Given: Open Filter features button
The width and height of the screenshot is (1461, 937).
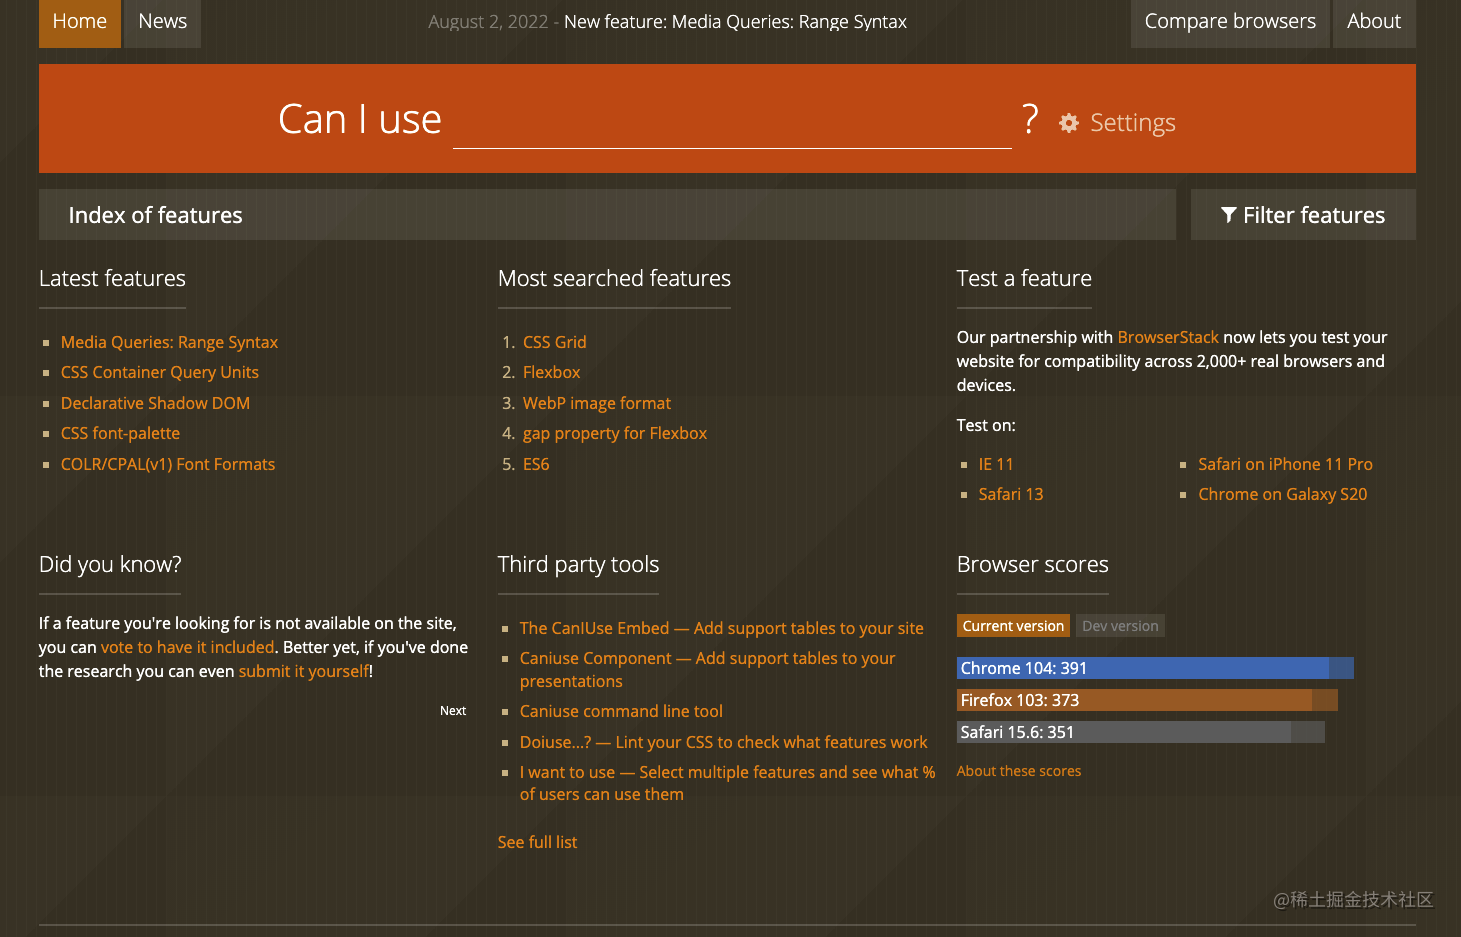Looking at the screenshot, I should click(1303, 215).
